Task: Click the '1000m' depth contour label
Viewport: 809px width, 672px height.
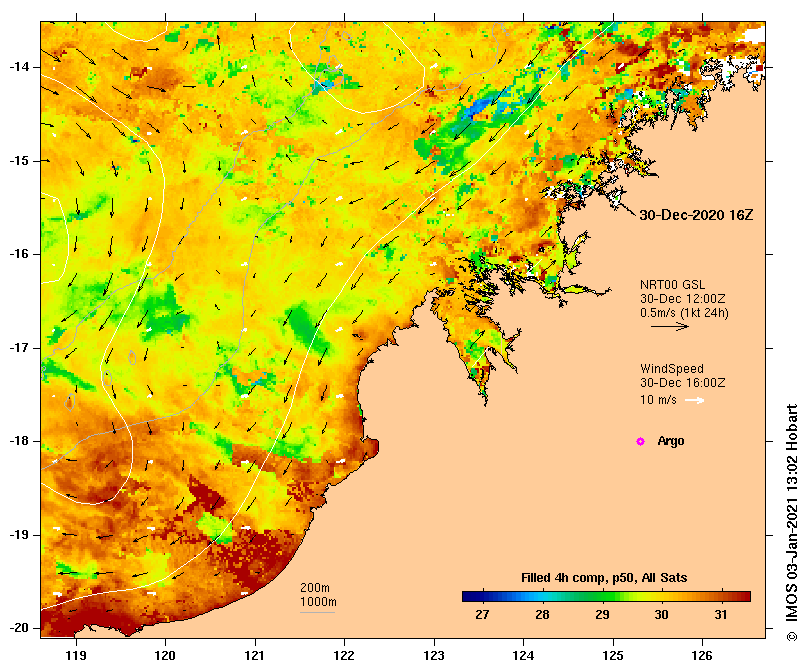Action: 318,602
